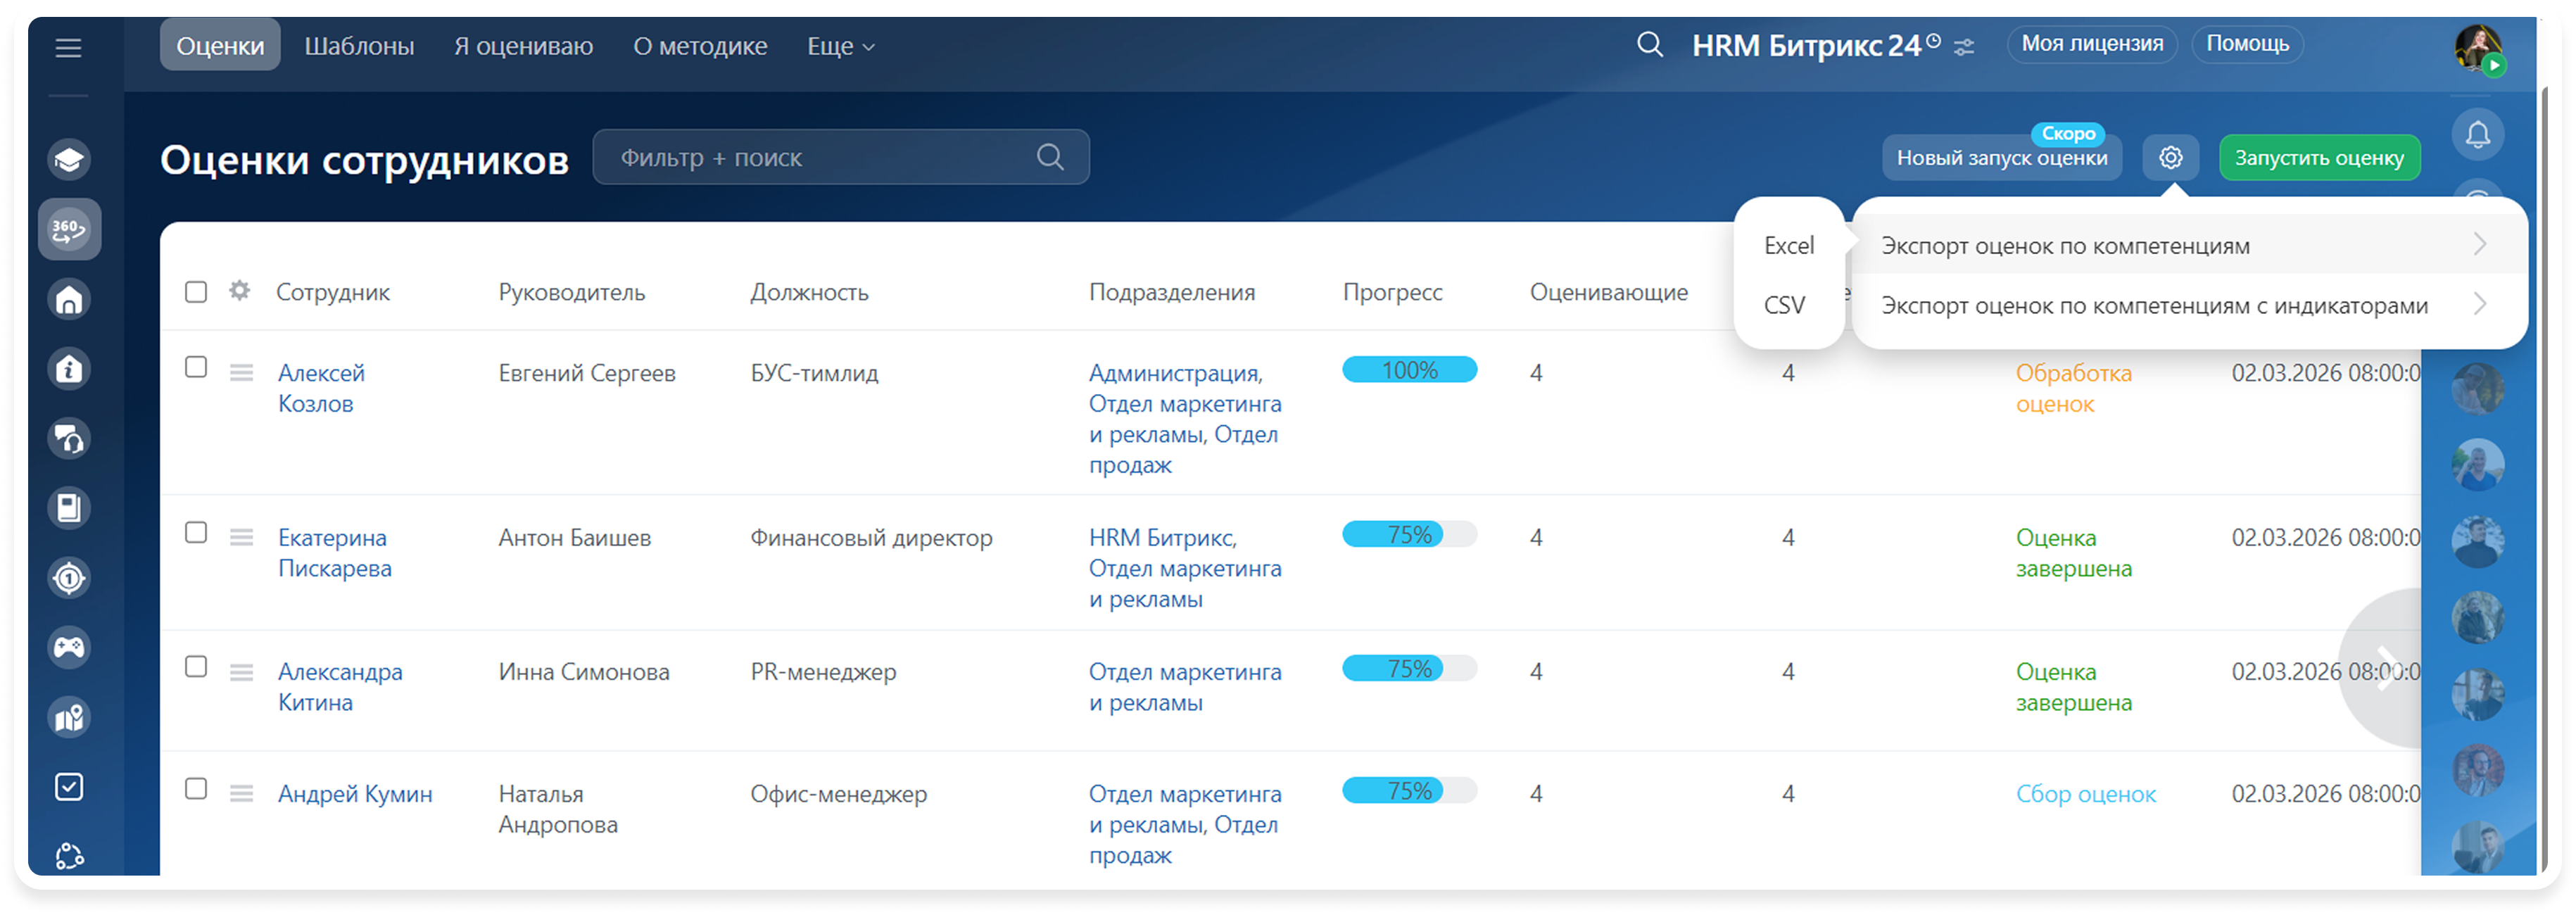2576x915 pixels.
Task: Open the notifications bell icon
Action: pos(2477,135)
